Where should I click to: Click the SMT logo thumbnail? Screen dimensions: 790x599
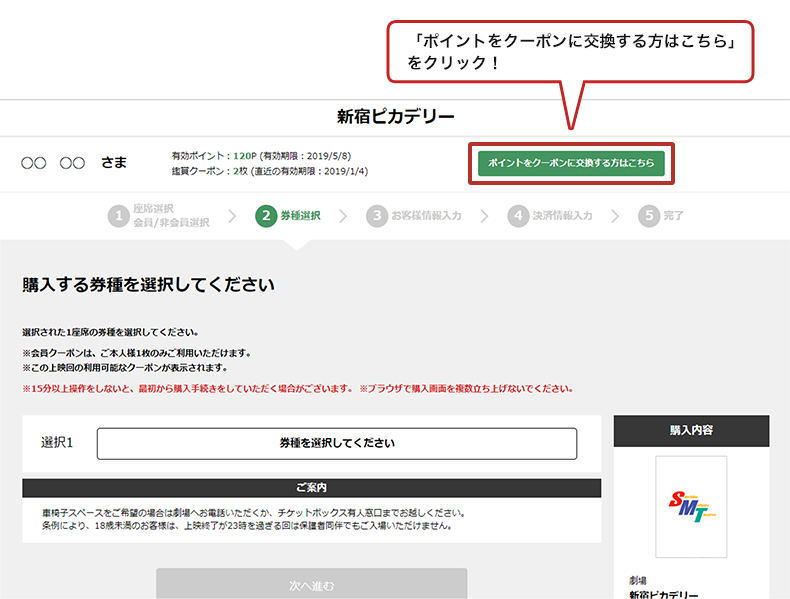(x=691, y=508)
